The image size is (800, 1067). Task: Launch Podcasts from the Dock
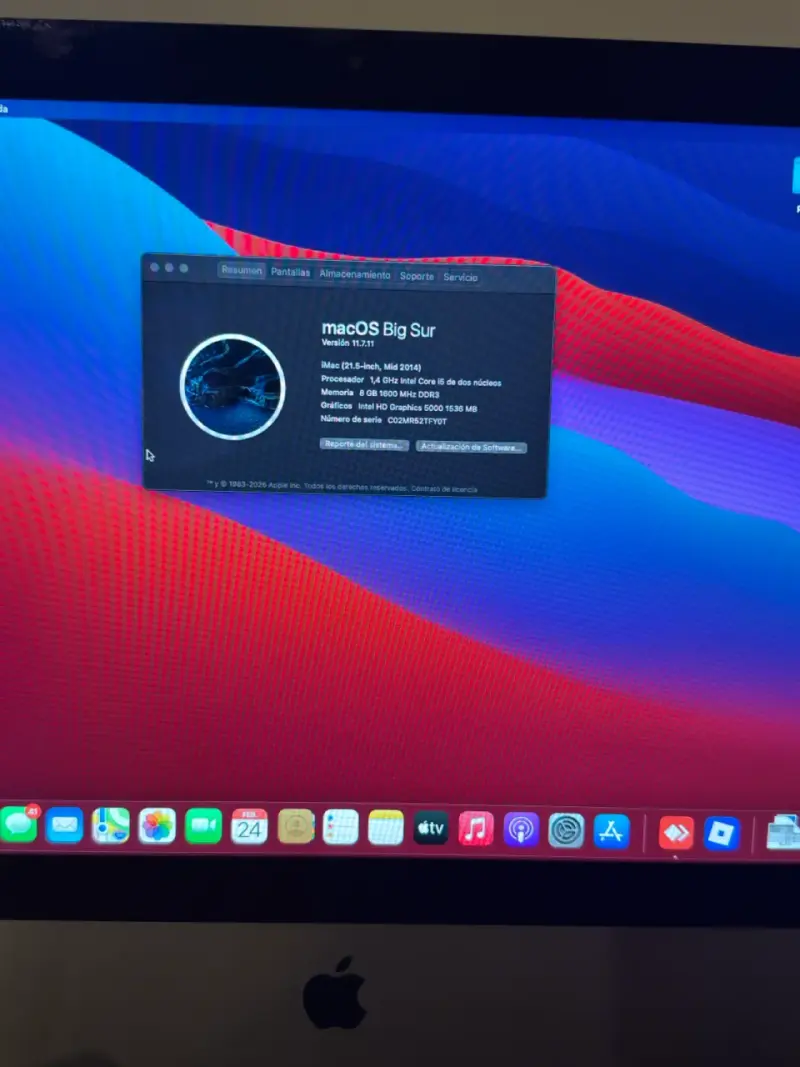tap(521, 830)
